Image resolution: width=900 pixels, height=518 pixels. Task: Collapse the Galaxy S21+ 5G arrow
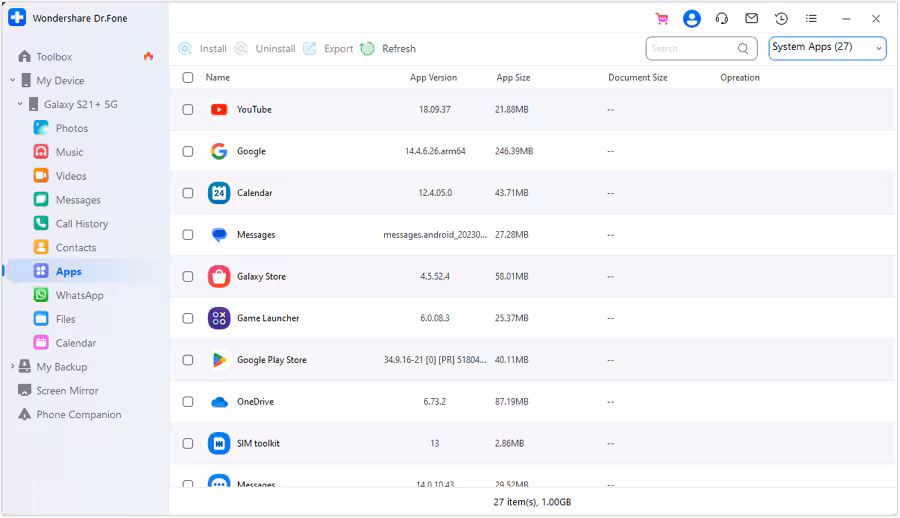tap(20, 104)
